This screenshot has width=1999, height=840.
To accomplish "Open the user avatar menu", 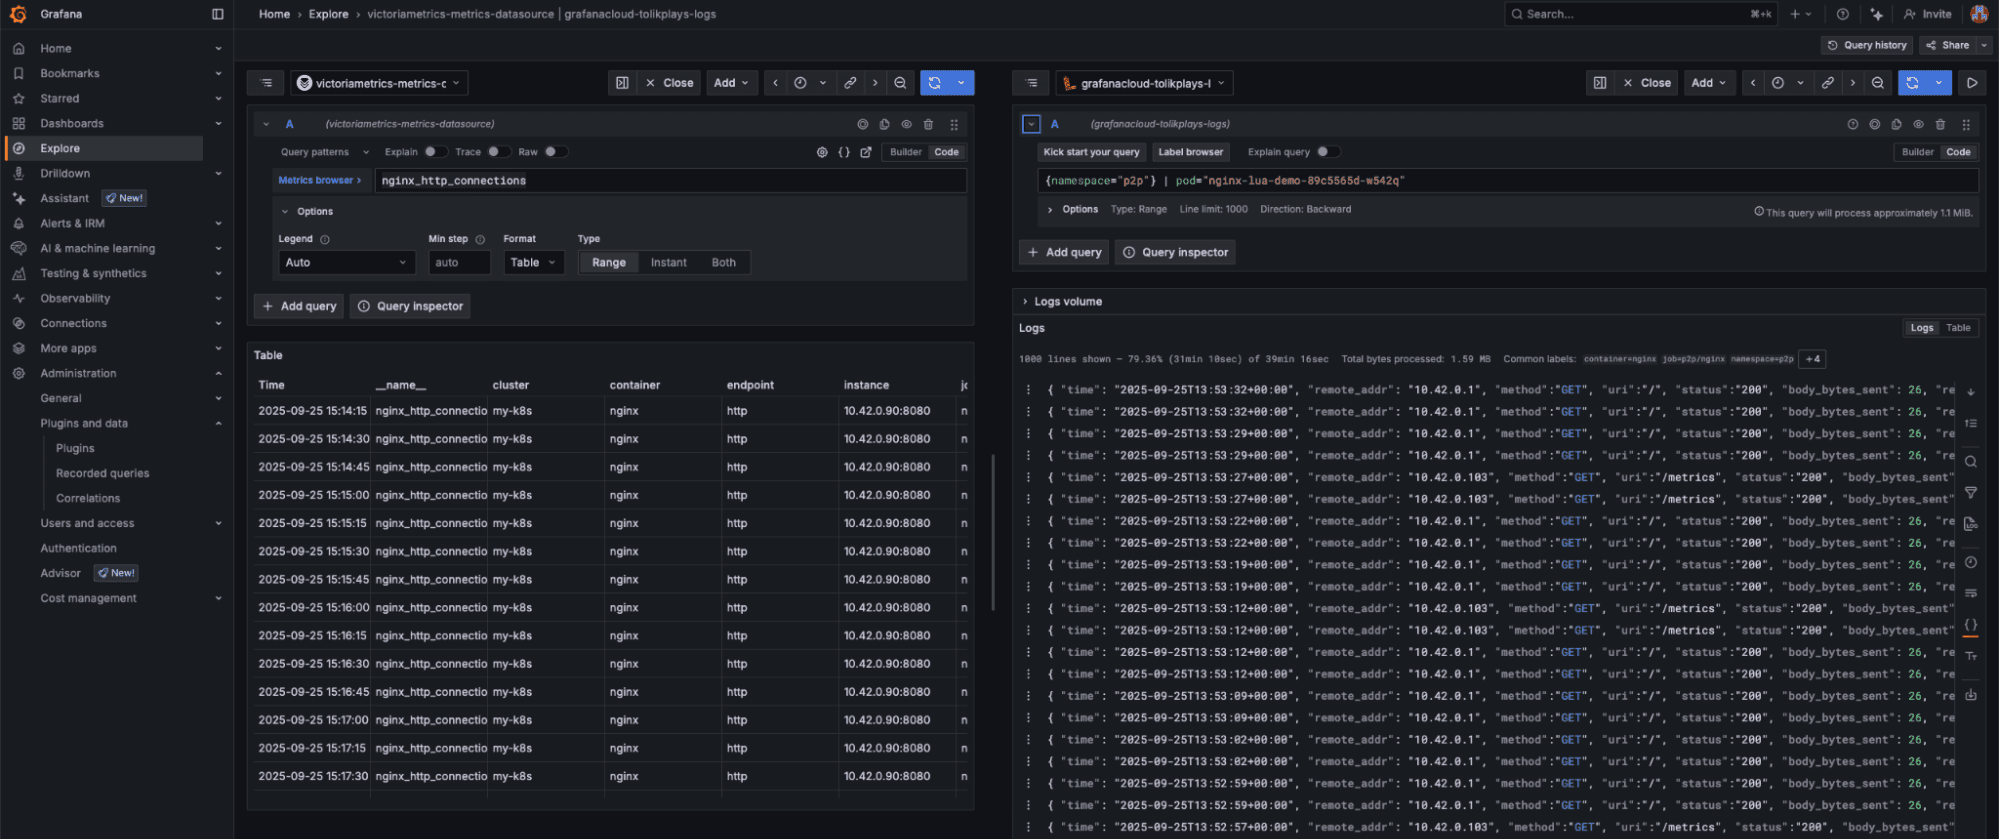I will coord(1979,14).
